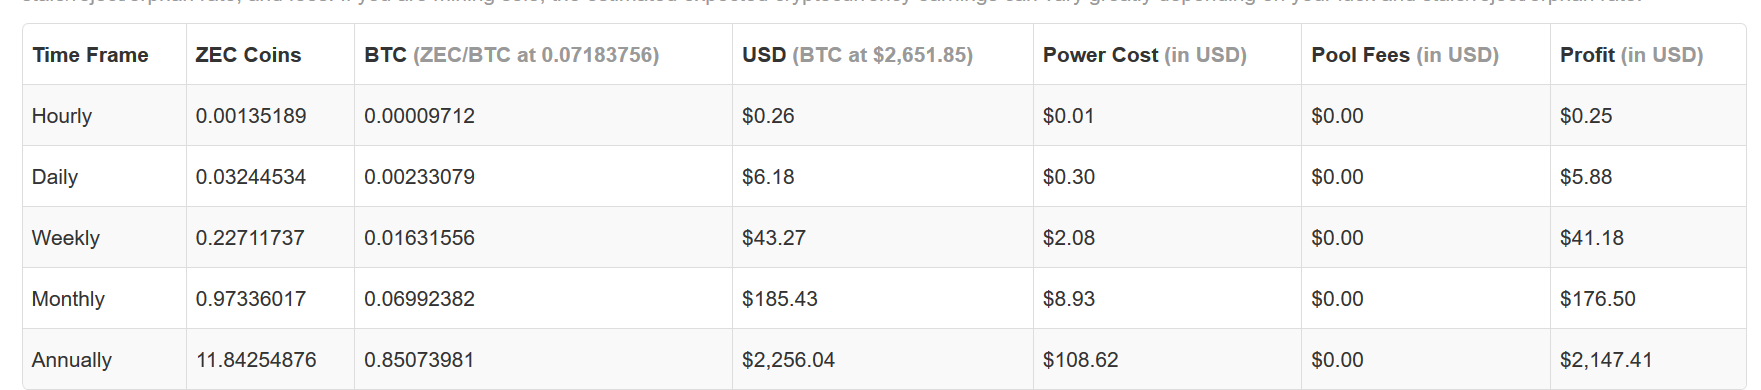1761x390 pixels.
Task: Select the Annually row label
Action: coord(72,360)
